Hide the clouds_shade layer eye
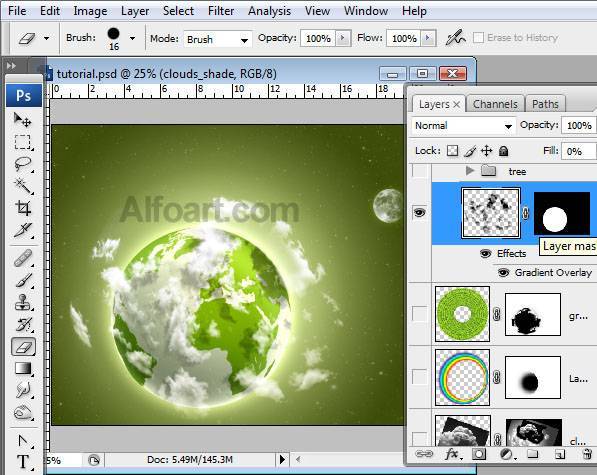The width and height of the screenshot is (597, 475). coord(420,212)
